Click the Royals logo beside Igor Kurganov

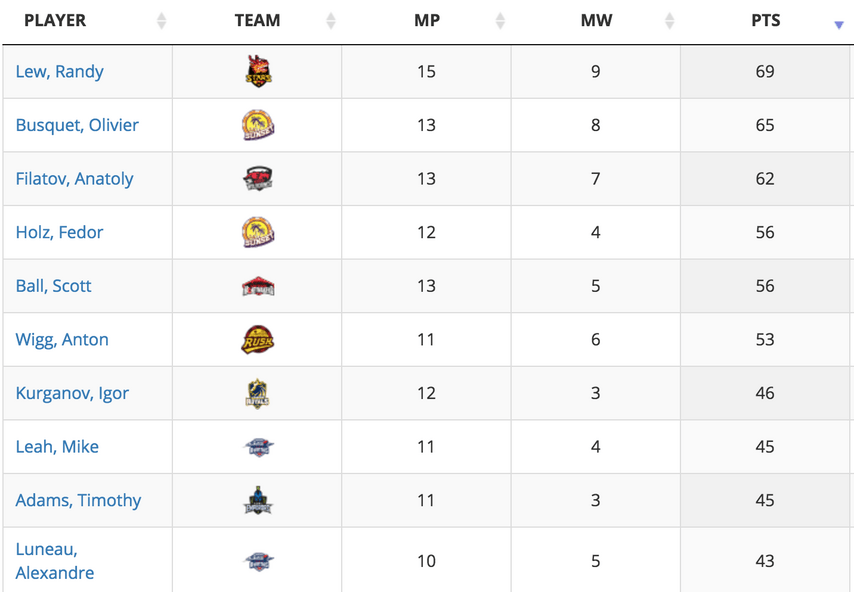[258, 393]
